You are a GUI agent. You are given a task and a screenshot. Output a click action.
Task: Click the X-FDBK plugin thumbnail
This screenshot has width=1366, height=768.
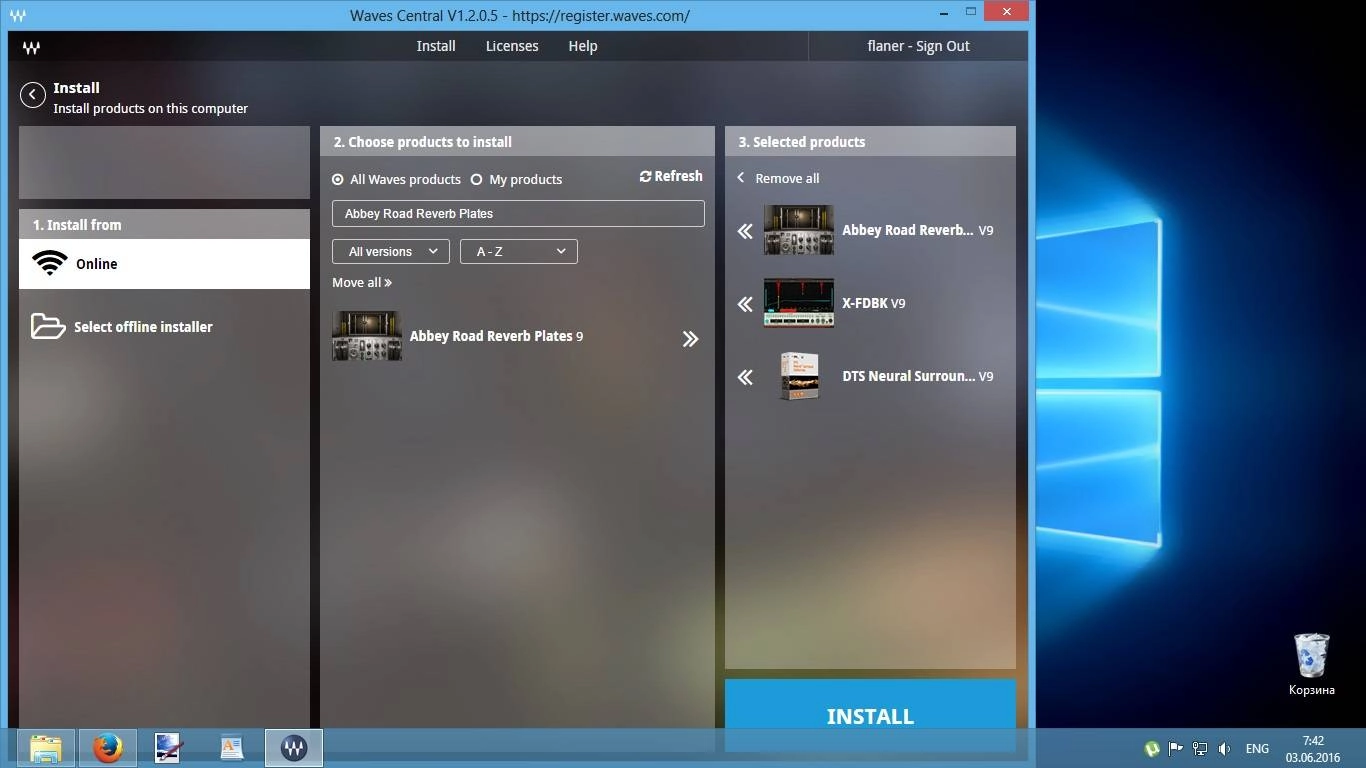799,303
